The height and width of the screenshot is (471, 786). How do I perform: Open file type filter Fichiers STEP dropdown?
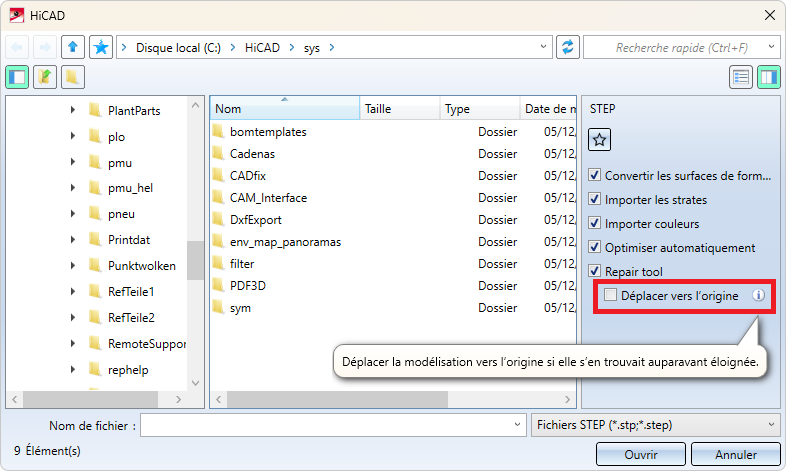771,425
